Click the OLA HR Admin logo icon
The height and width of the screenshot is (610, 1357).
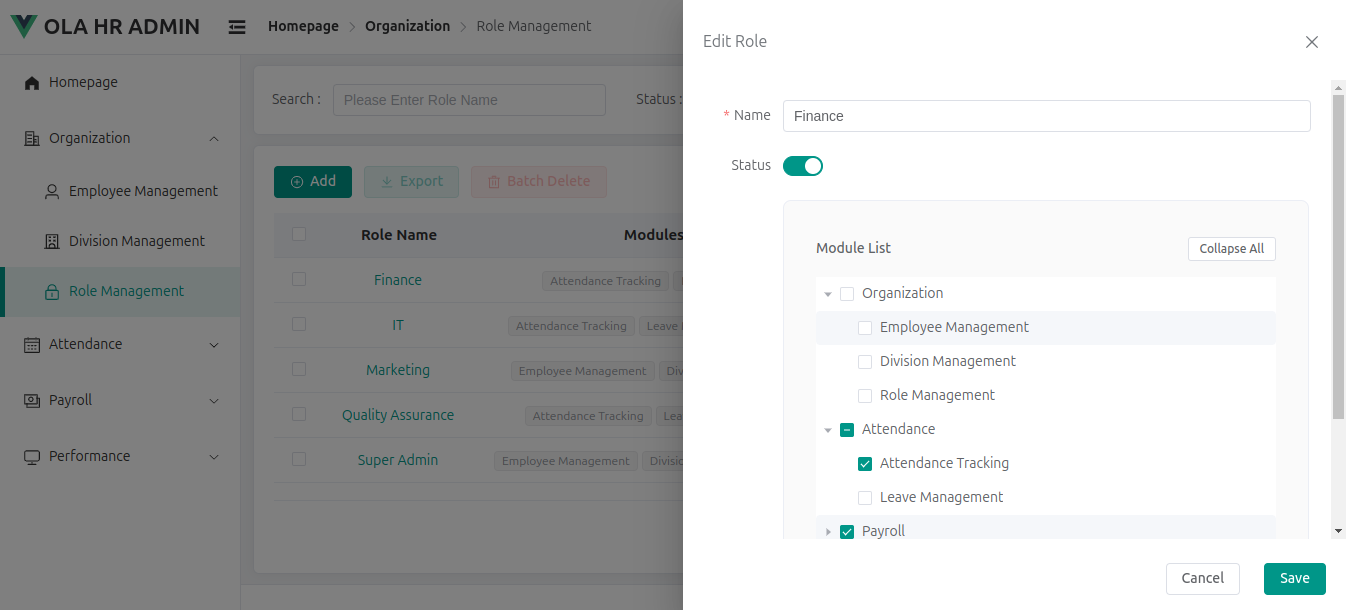coord(24,26)
